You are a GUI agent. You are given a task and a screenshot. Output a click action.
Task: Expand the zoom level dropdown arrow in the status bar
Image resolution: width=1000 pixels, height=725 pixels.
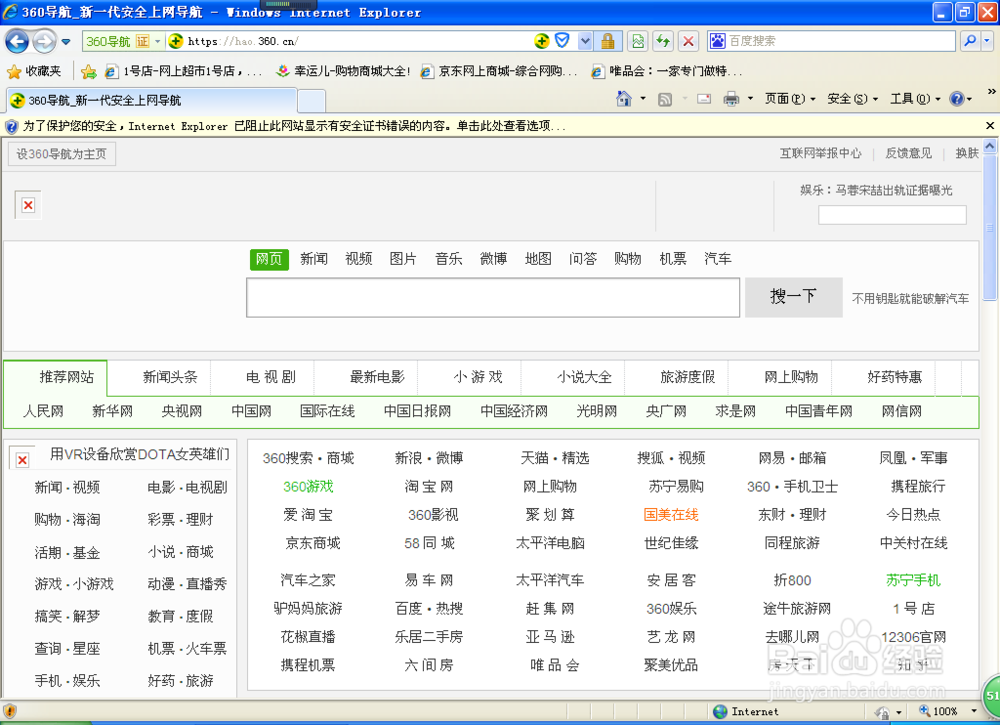point(974,712)
